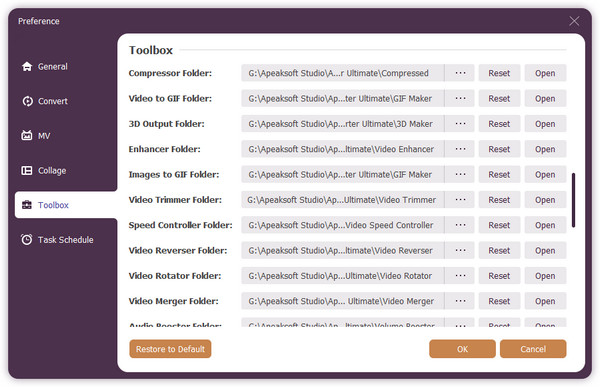Image resolution: width=600 pixels, height=387 pixels.
Task: Click the Convert circular arrows icon
Action: tap(28, 101)
